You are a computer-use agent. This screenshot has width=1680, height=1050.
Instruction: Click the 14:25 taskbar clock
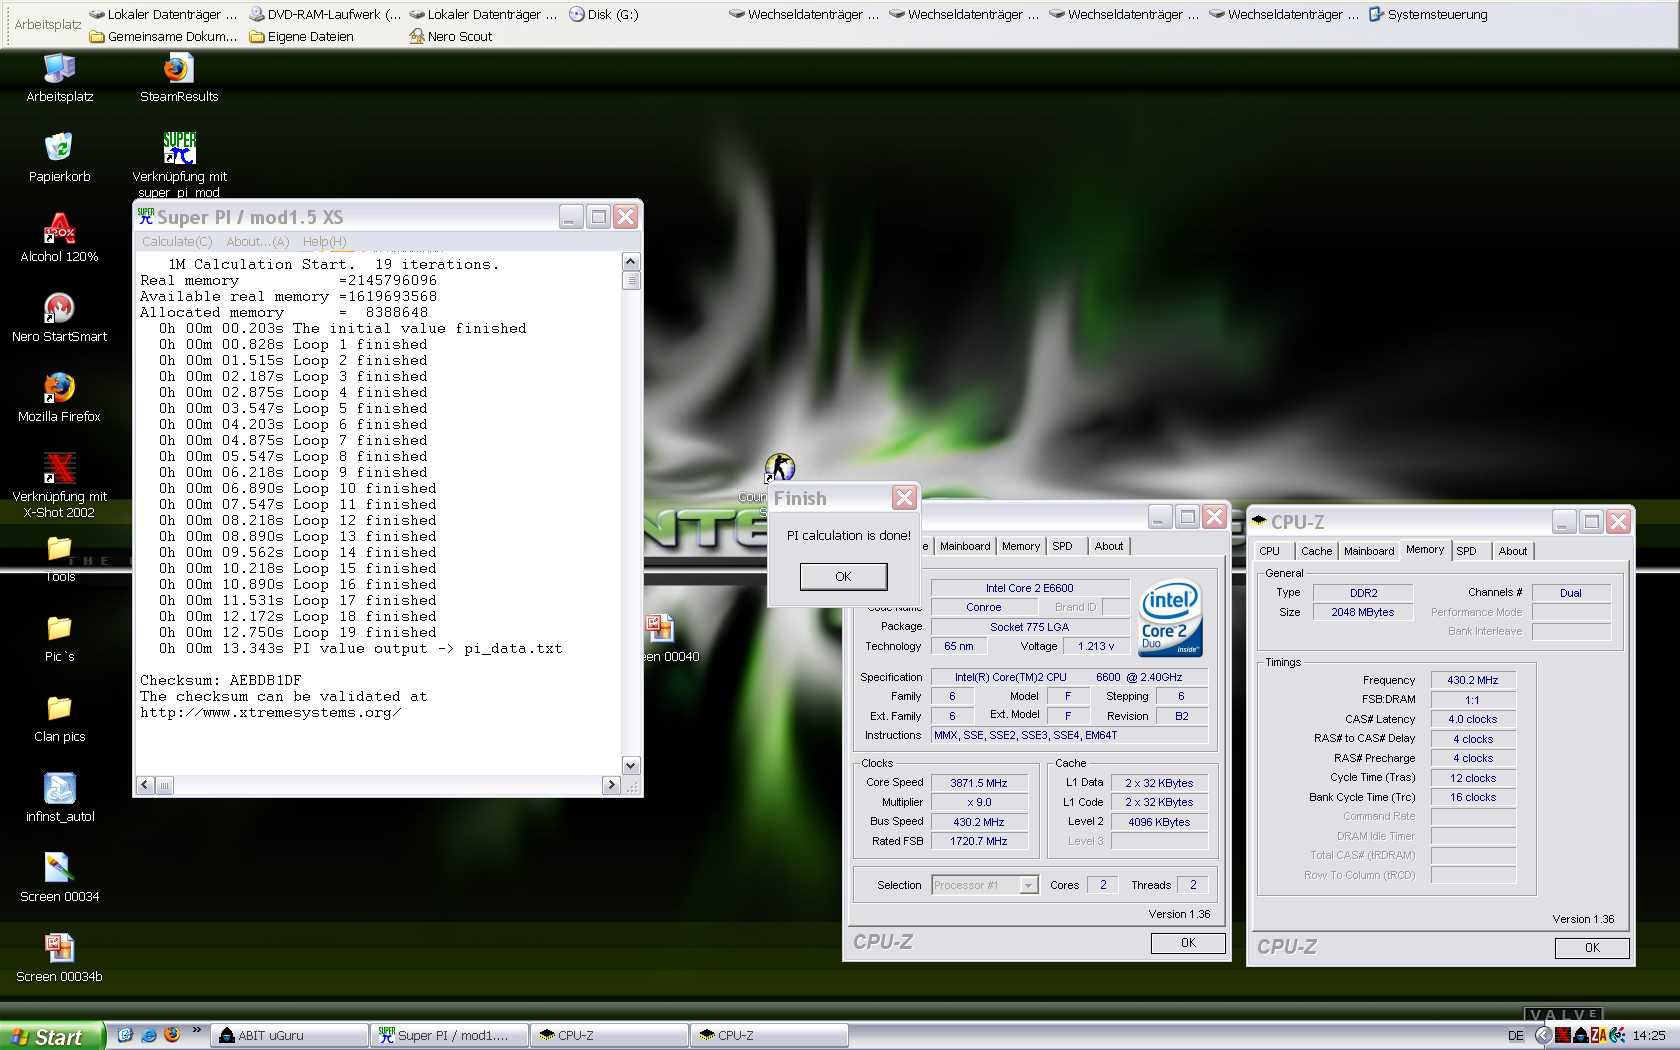coord(1649,1036)
